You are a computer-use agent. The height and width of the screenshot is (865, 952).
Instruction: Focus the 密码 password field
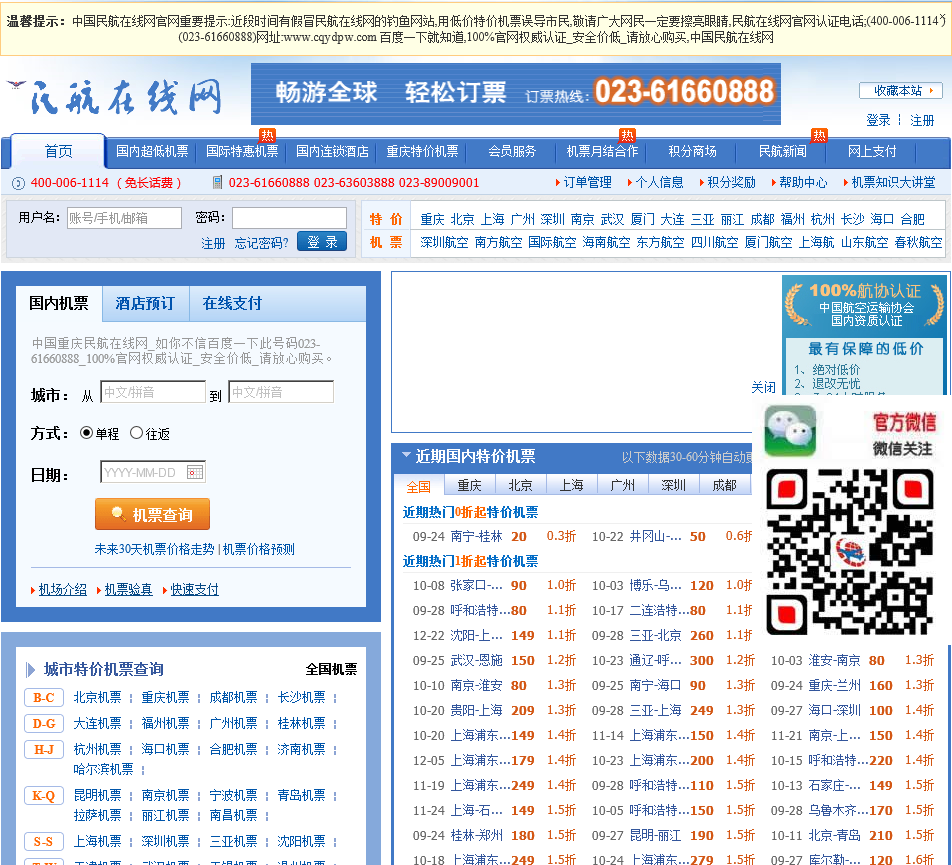tap(289, 218)
